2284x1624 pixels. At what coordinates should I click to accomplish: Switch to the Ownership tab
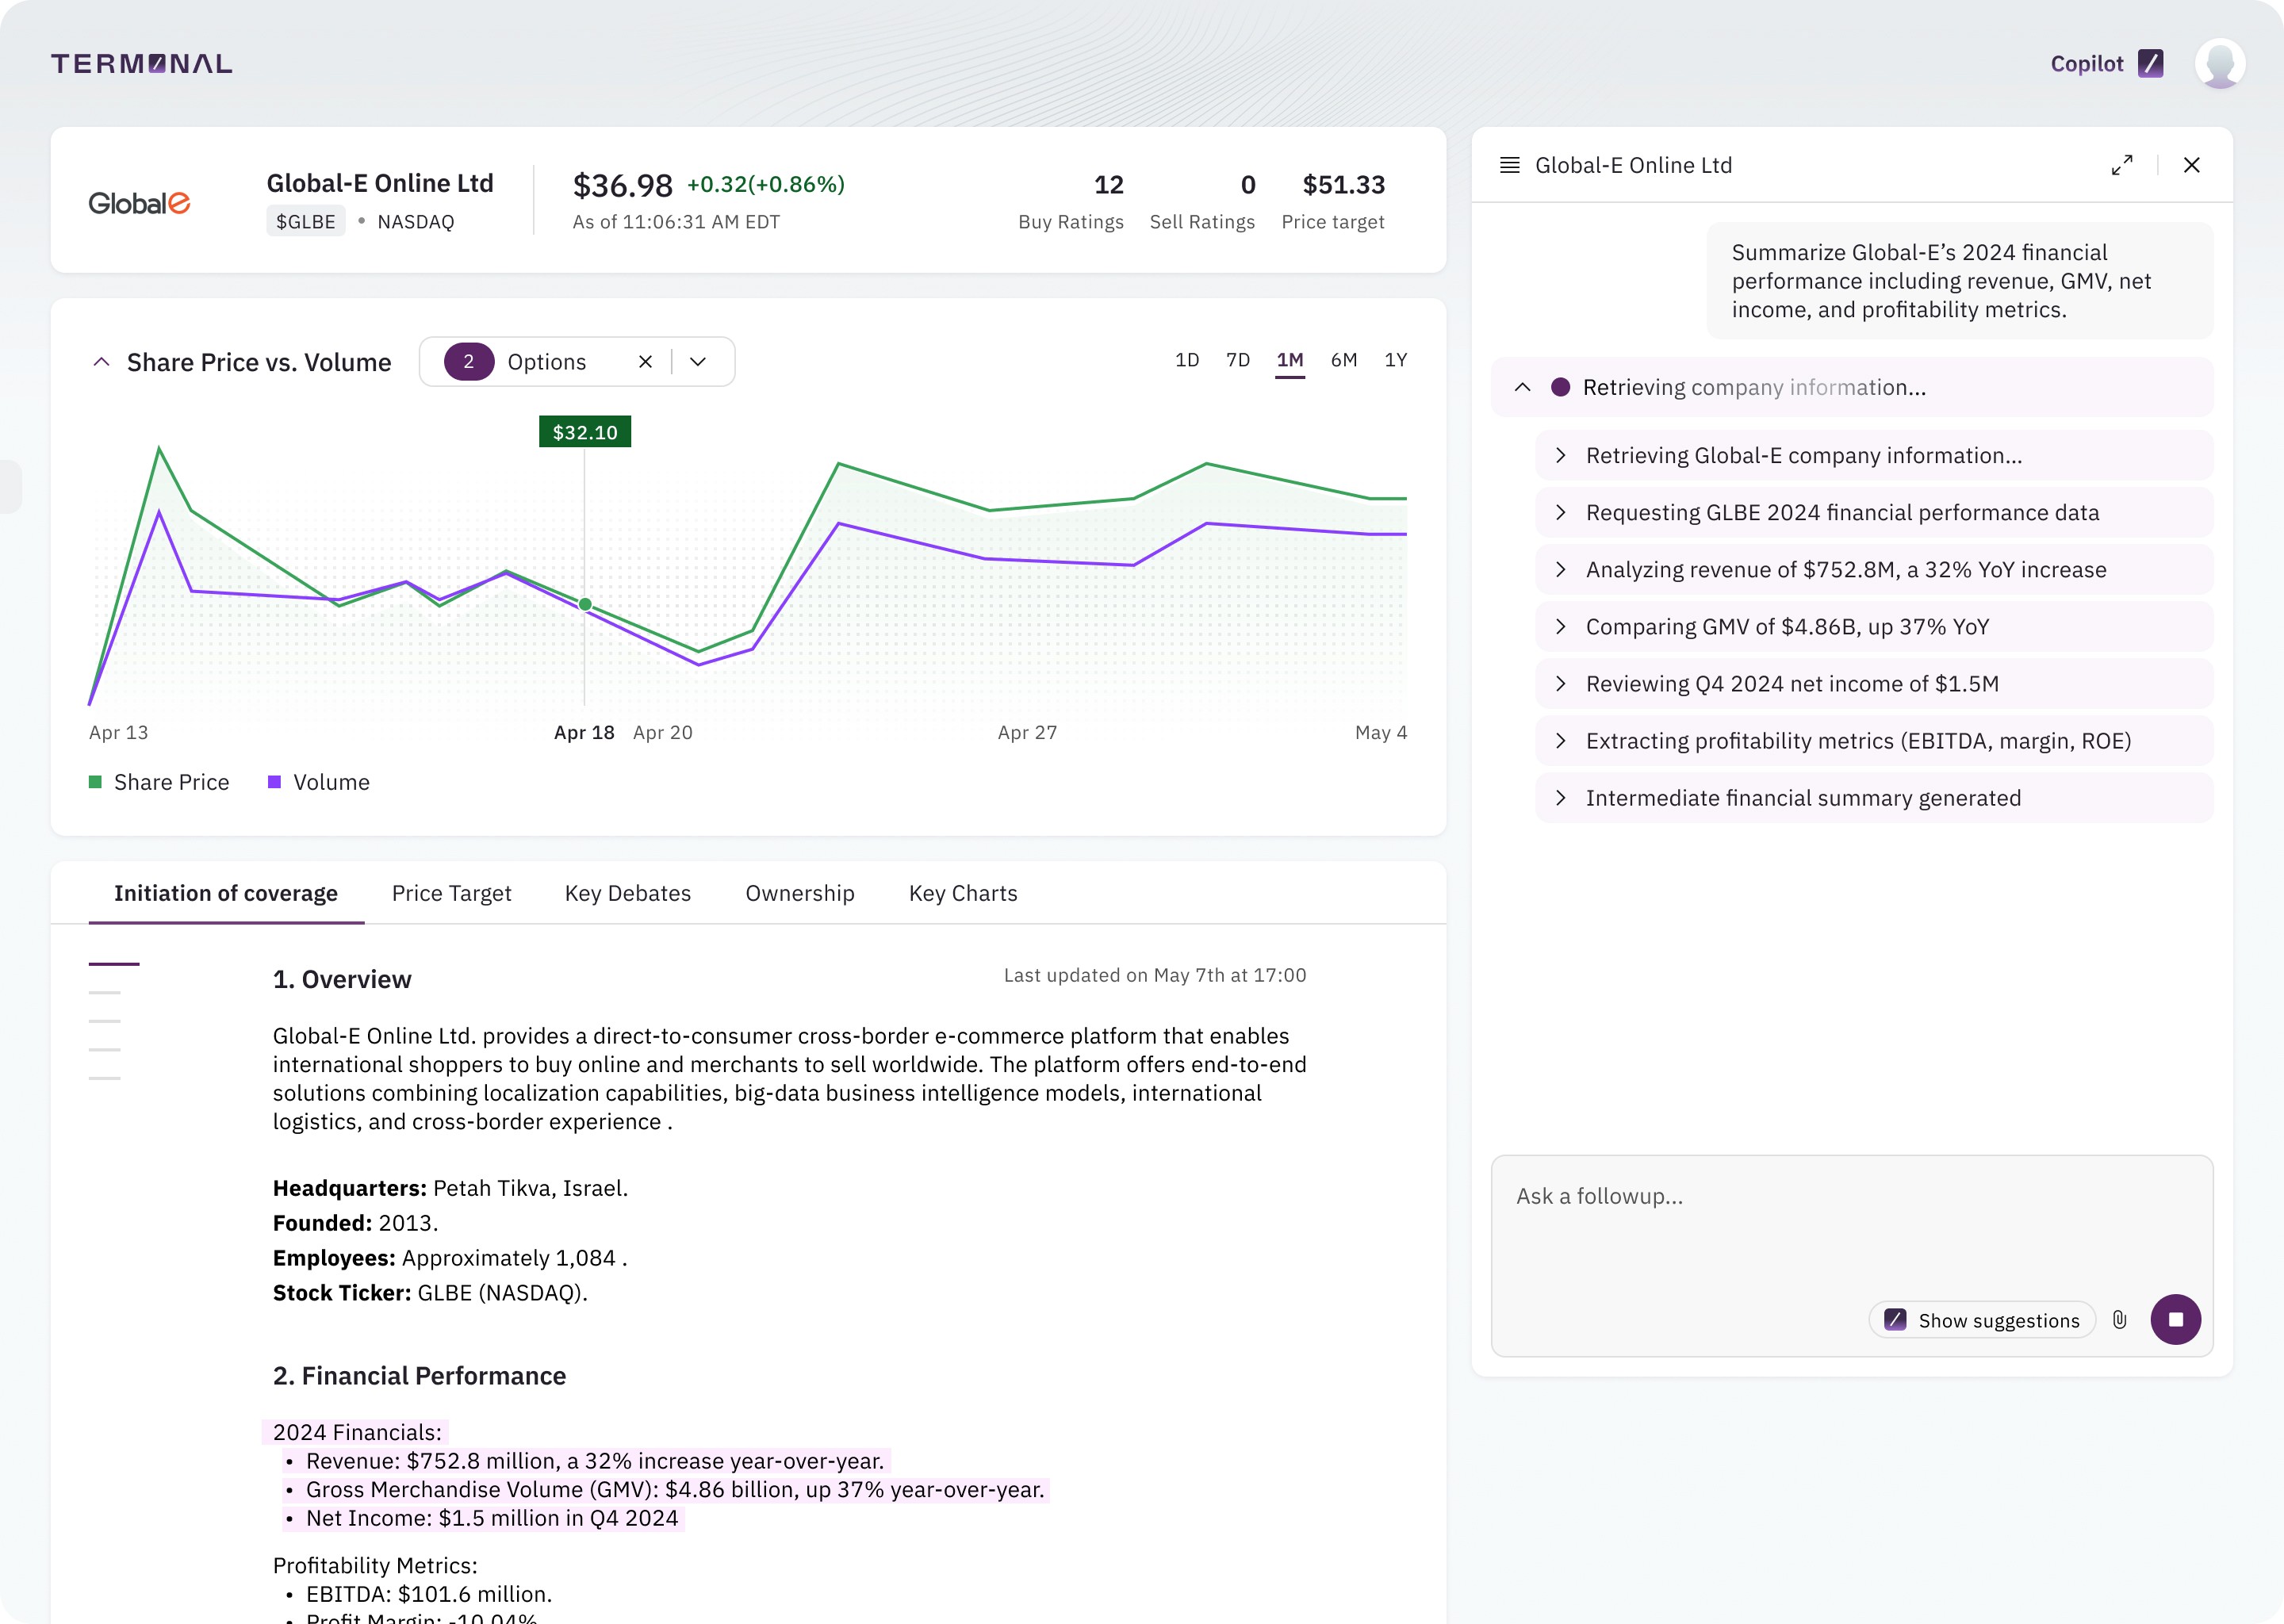click(799, 893)
